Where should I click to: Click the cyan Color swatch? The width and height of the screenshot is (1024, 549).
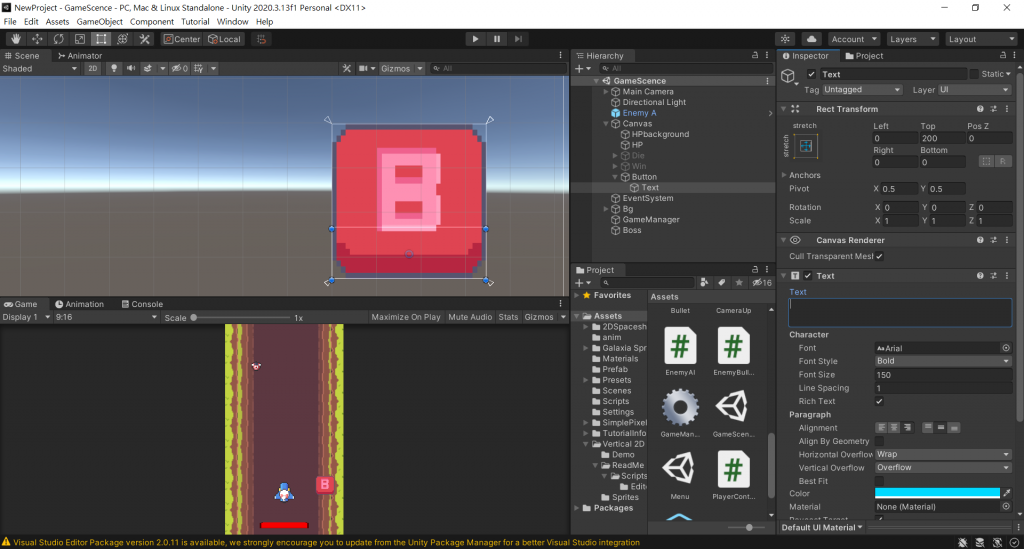click(x=936, y=493)
